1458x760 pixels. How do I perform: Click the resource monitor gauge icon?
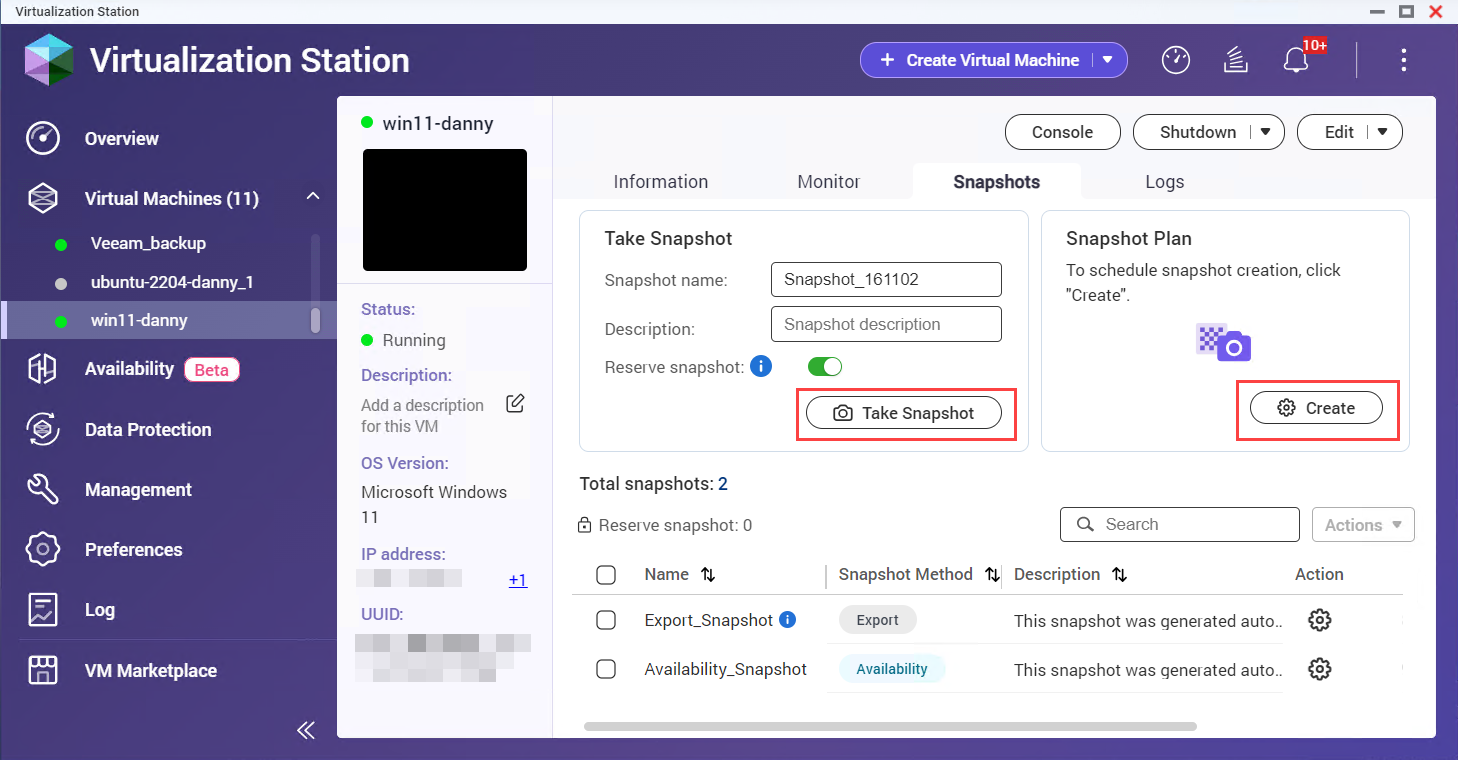pos(1176,60)
